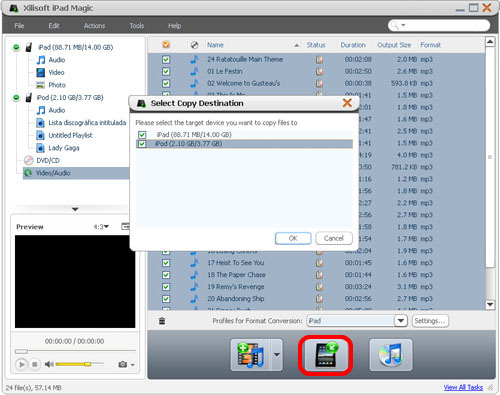The width and height of the screenshot is (500, 395).
Task: Uncheck iPod in copy destination dialog
Action: point(142,144)
